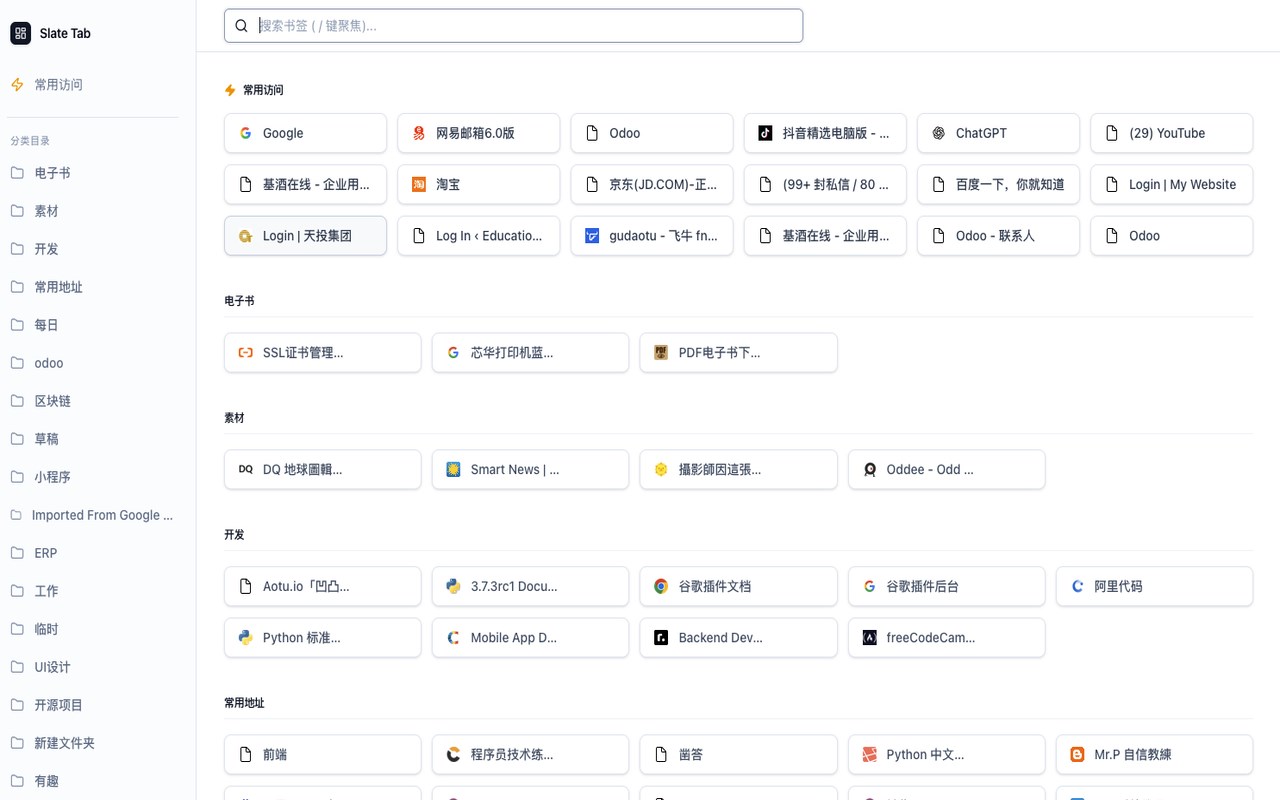
Task: Click the folder icon beside ERP
Action: (17, 553)
